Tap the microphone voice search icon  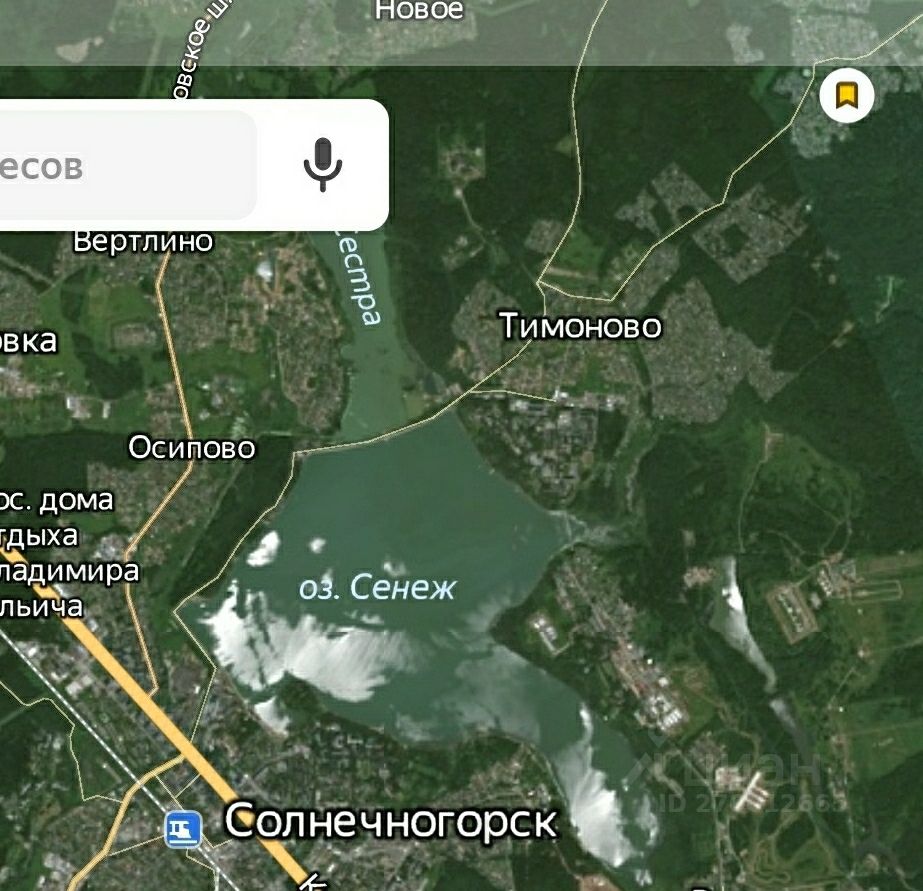coord(323,165)
